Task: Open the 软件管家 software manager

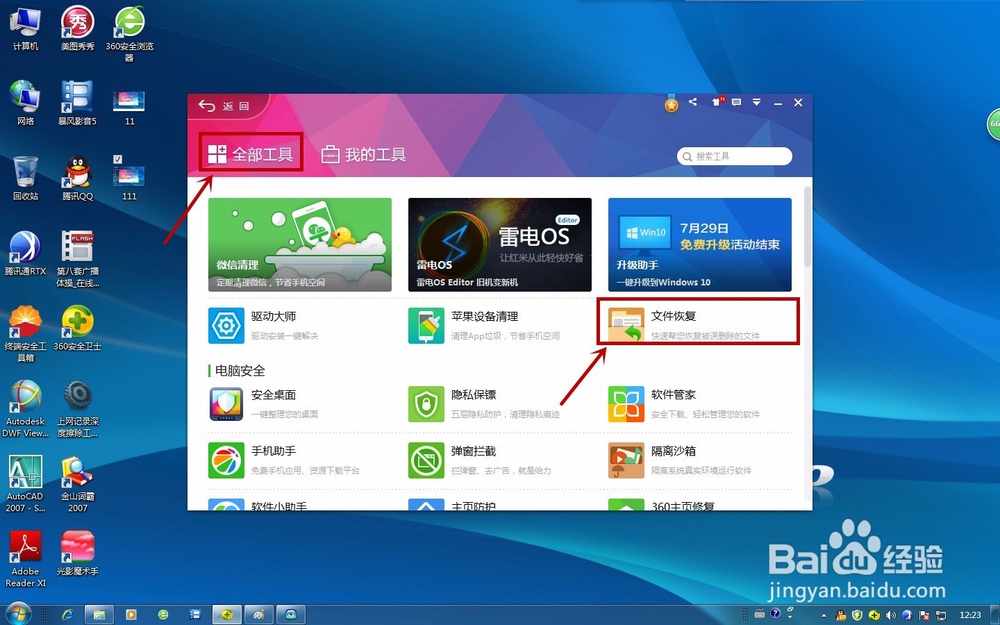Action: [x=684, y=404]
